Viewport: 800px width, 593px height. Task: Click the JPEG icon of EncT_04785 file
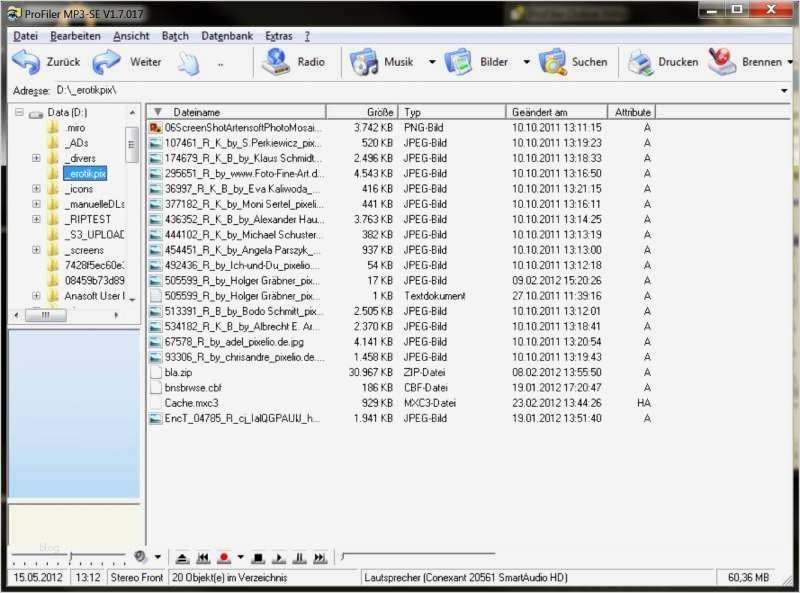[x=155, y=418]
